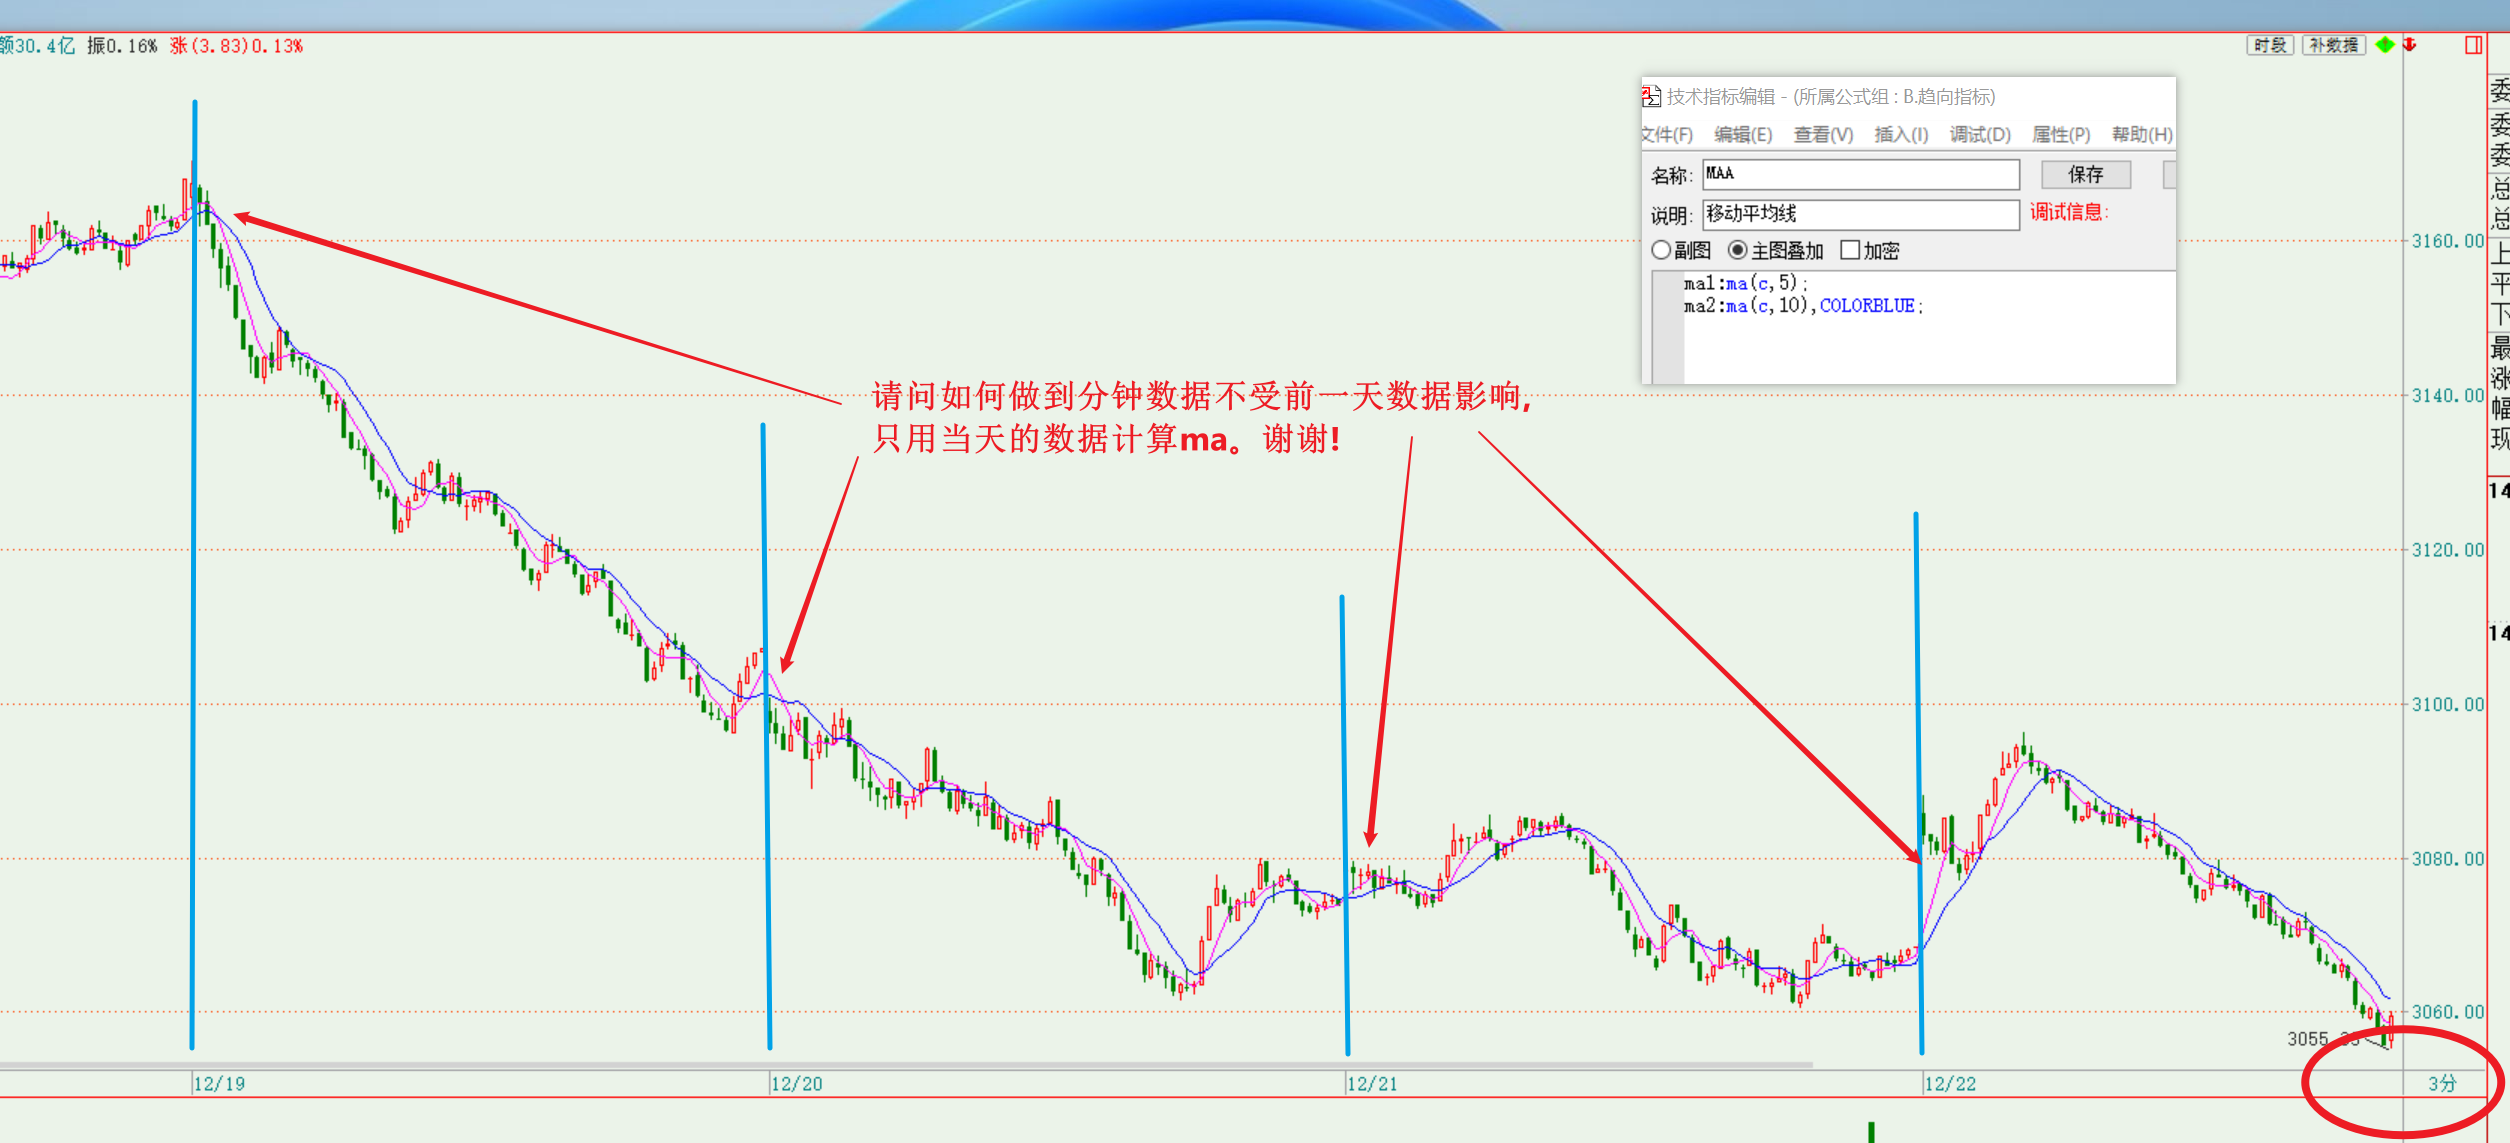
Task: Click the 名称 field containing MAA
Action: [1860, 174]
